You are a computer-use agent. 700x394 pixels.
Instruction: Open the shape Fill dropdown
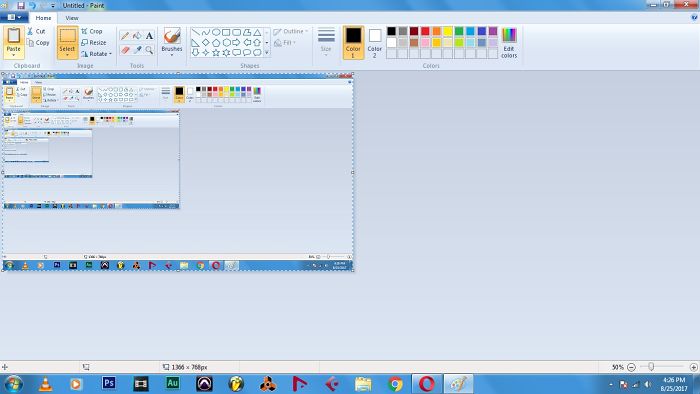tap(285, 42)
